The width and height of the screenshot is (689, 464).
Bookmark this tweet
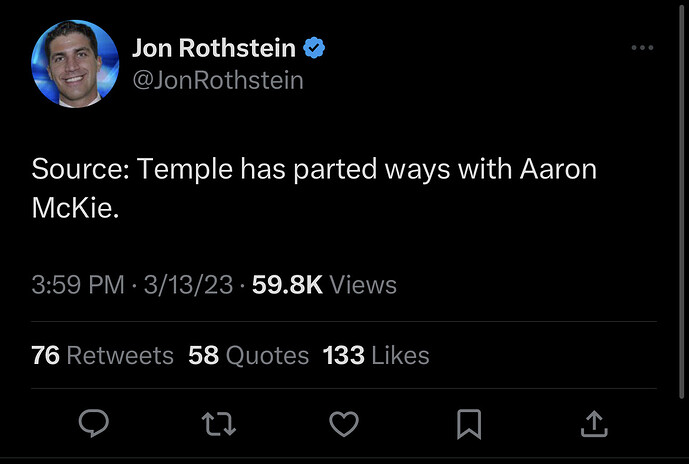click(x=468, y=424)
